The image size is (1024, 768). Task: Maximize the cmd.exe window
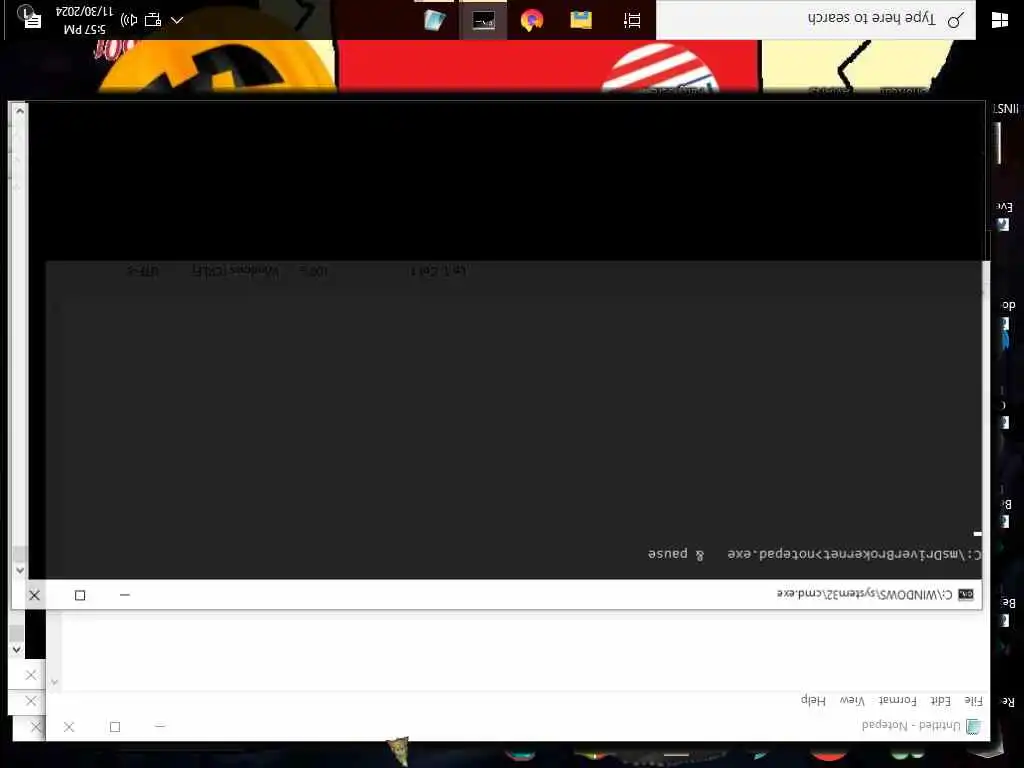(x=80, y=595)
